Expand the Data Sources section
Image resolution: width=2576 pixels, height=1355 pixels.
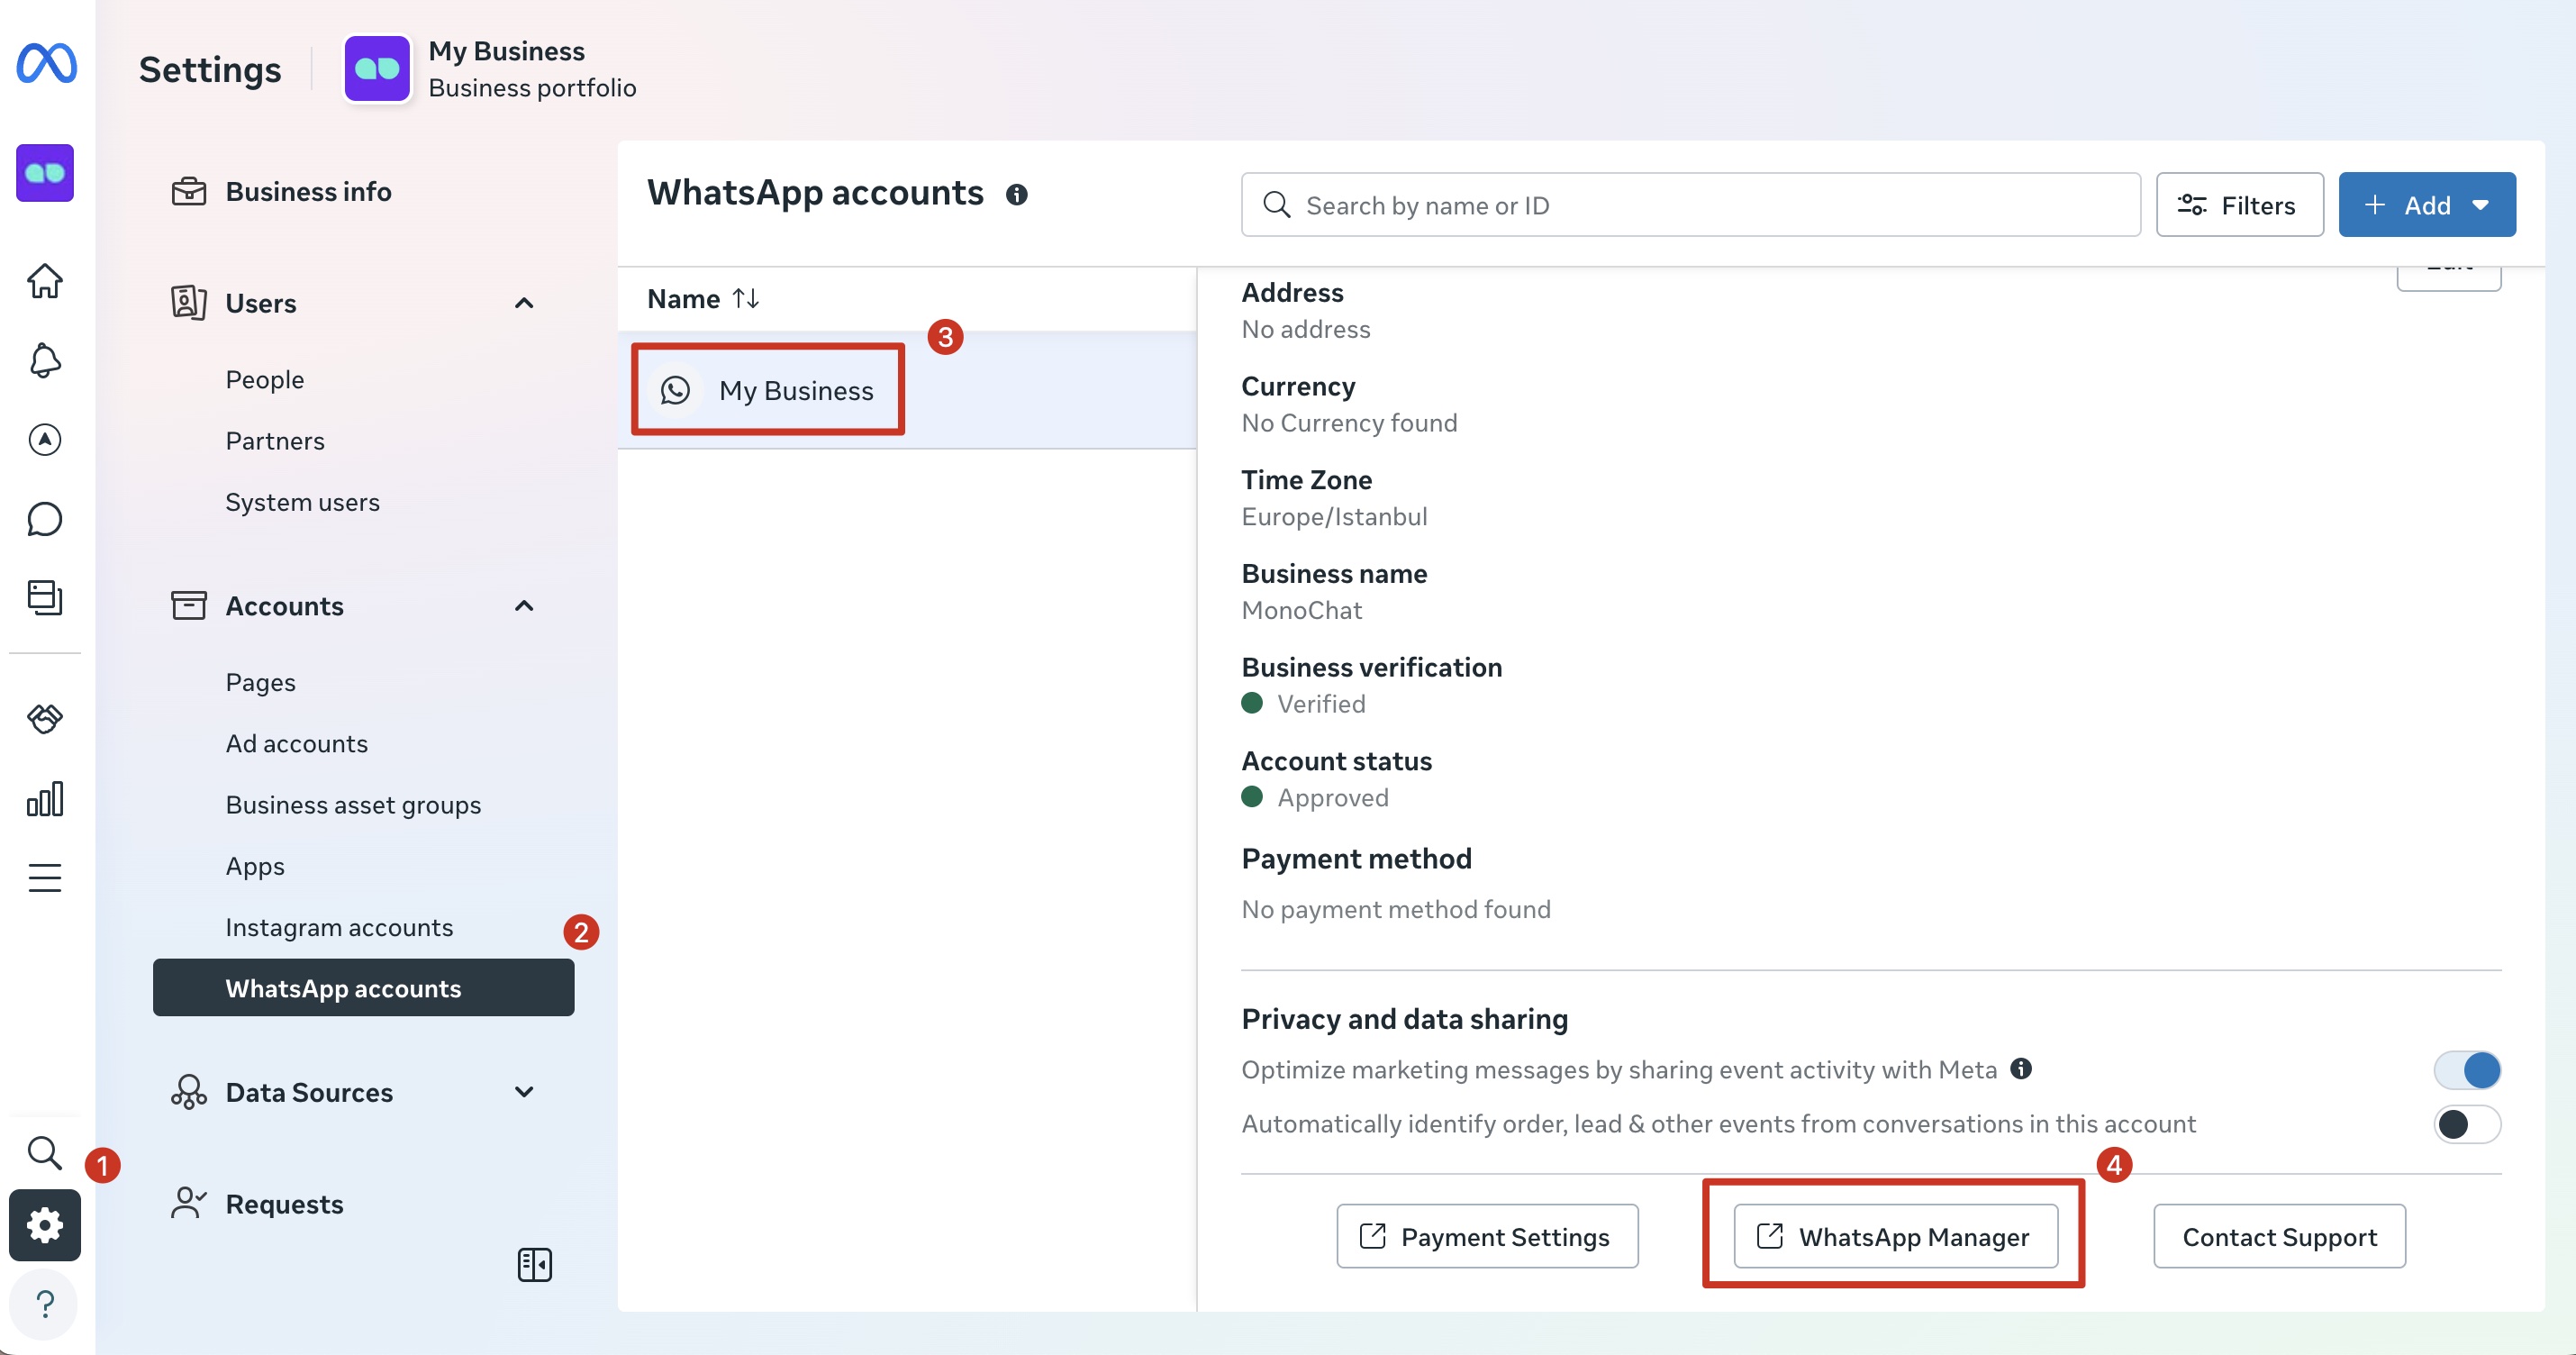coord(524,1092)
